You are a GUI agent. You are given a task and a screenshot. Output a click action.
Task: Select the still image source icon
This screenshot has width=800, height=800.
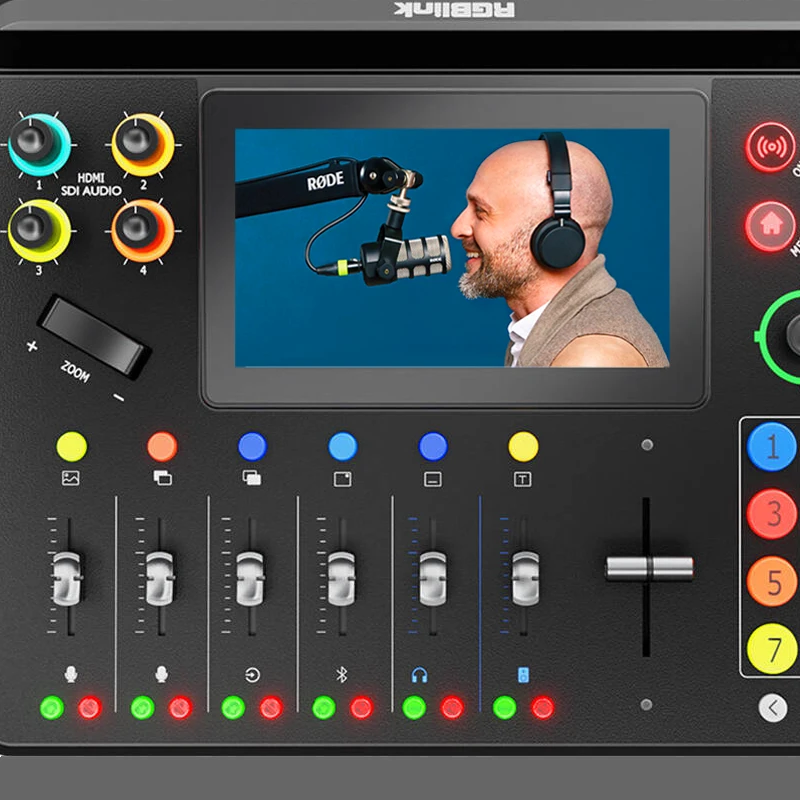coord(70,478)
